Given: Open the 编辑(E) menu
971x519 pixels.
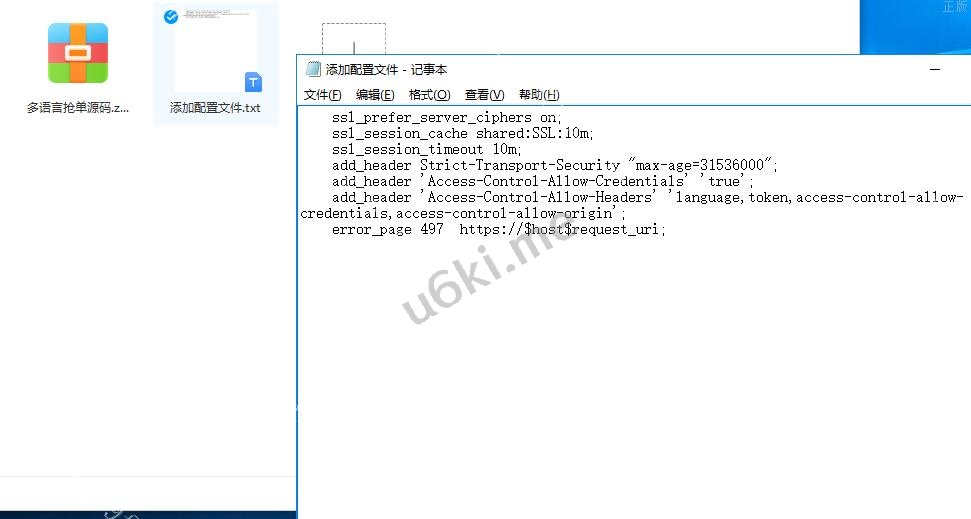Looking at the screenshot, I should [375, 95].
